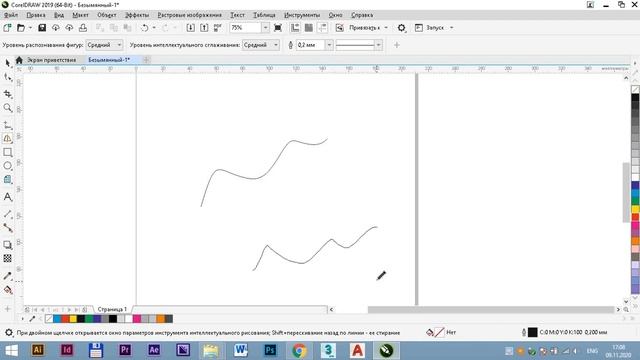The height and width of the screenshot is (360, 640).
Task: Expand shape recognition level dropdown
Action: [119, 45]
